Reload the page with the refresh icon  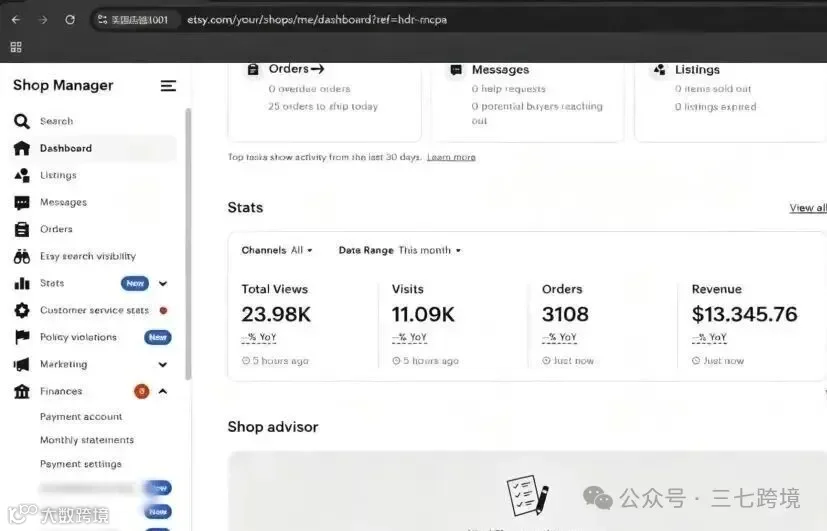pos(70,20)
